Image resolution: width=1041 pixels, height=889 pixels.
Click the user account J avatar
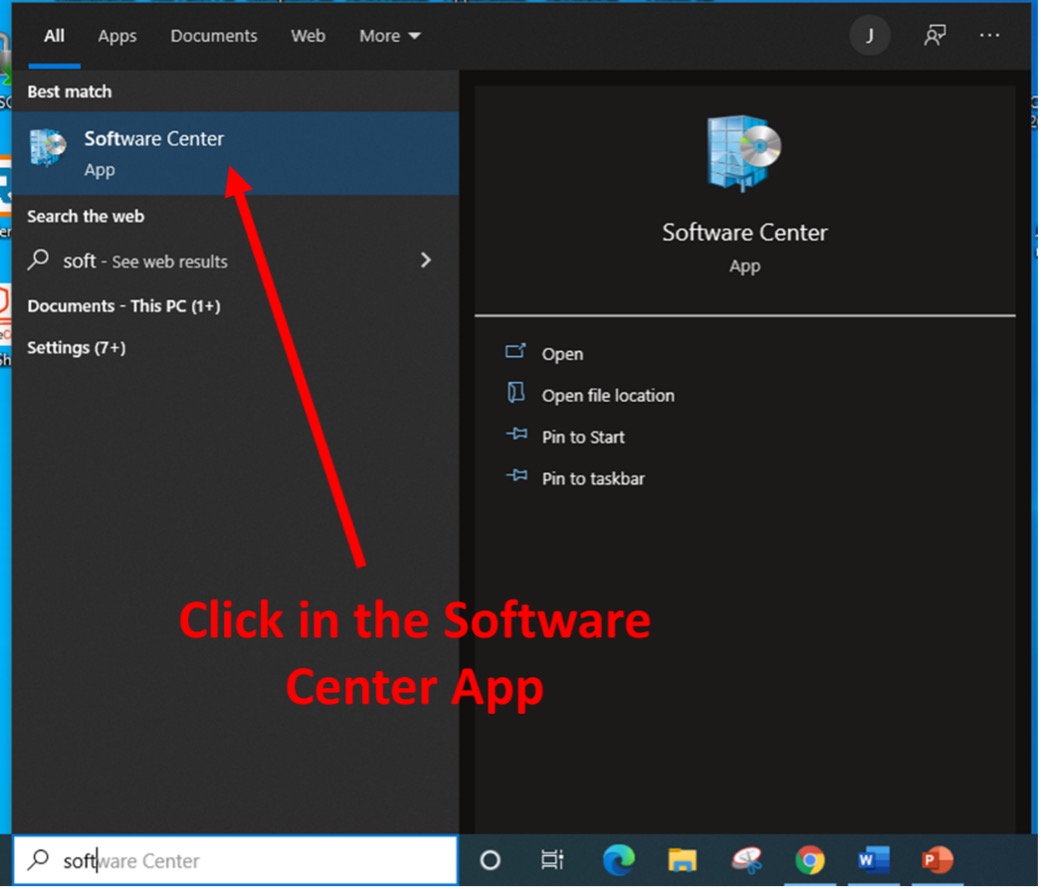point(869,36)
